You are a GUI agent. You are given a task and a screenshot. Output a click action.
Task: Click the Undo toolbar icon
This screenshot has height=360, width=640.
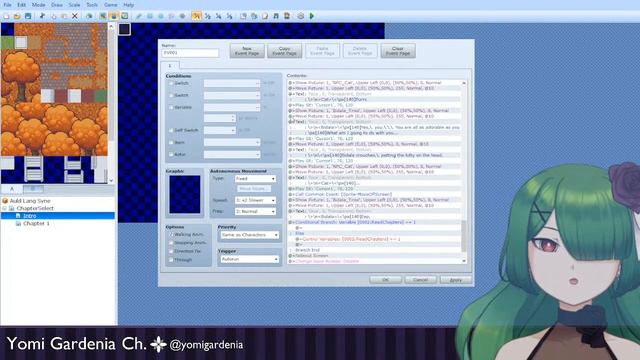(89, 16)
